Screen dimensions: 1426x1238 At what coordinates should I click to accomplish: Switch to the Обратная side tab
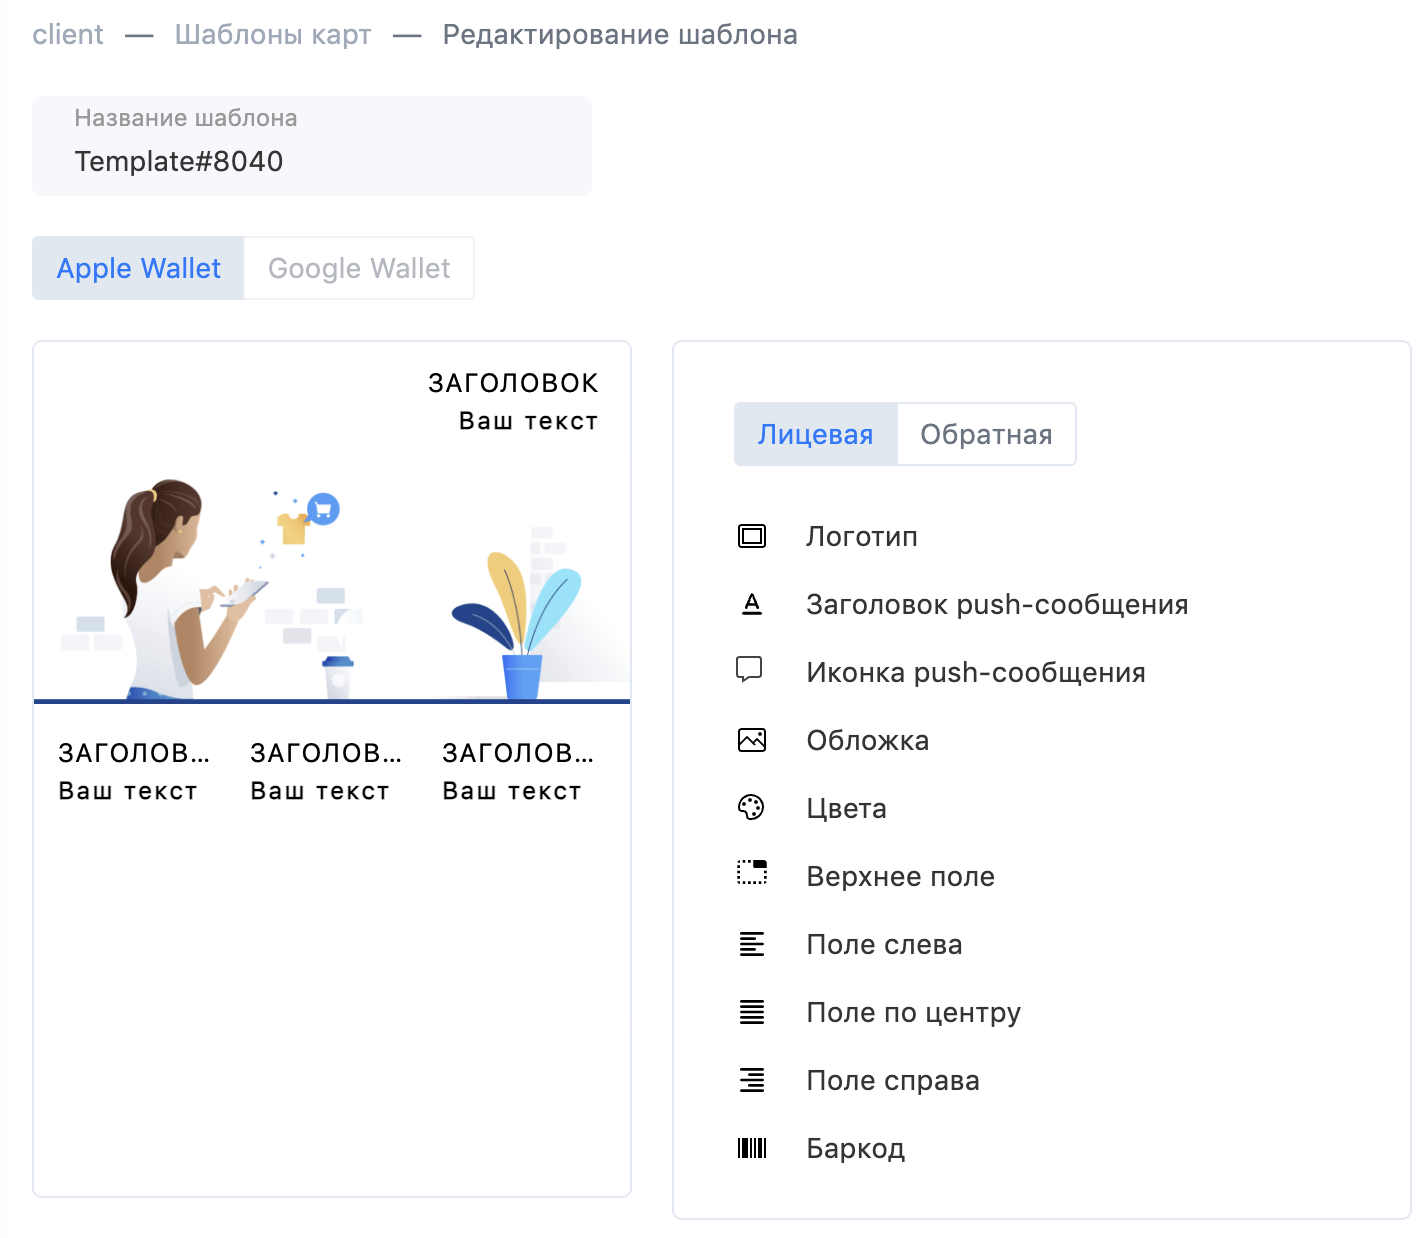(986, 434)
